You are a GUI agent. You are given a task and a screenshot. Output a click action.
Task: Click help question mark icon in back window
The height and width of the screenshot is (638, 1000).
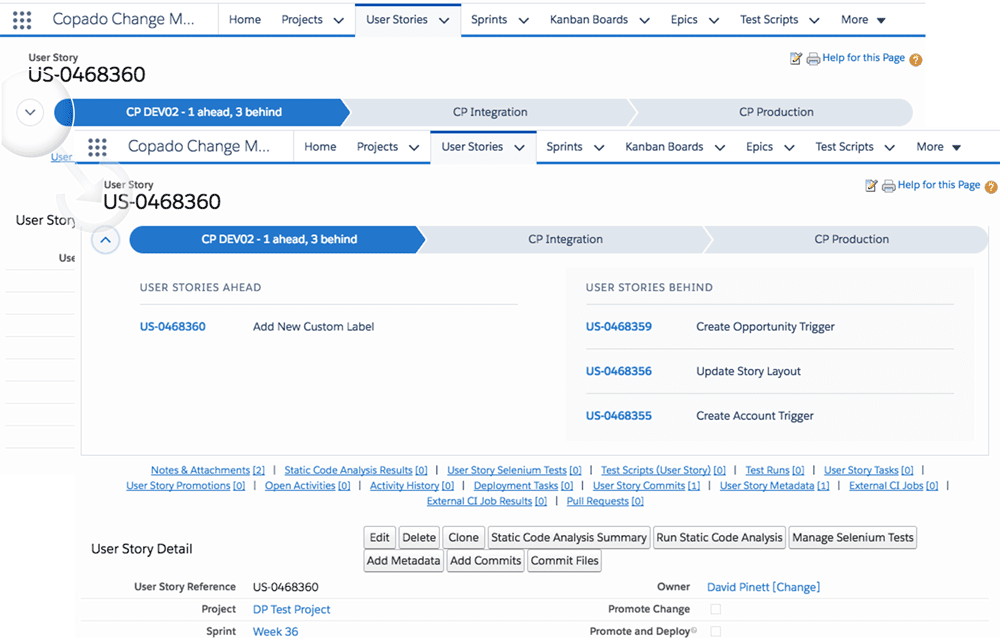(x=916, y=60)
